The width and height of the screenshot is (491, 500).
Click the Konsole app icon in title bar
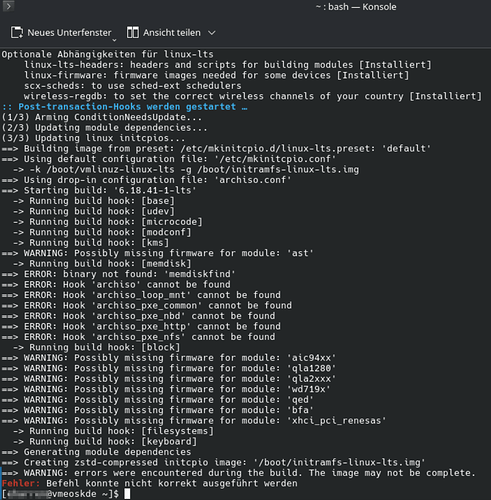click(x=8, y=6)
